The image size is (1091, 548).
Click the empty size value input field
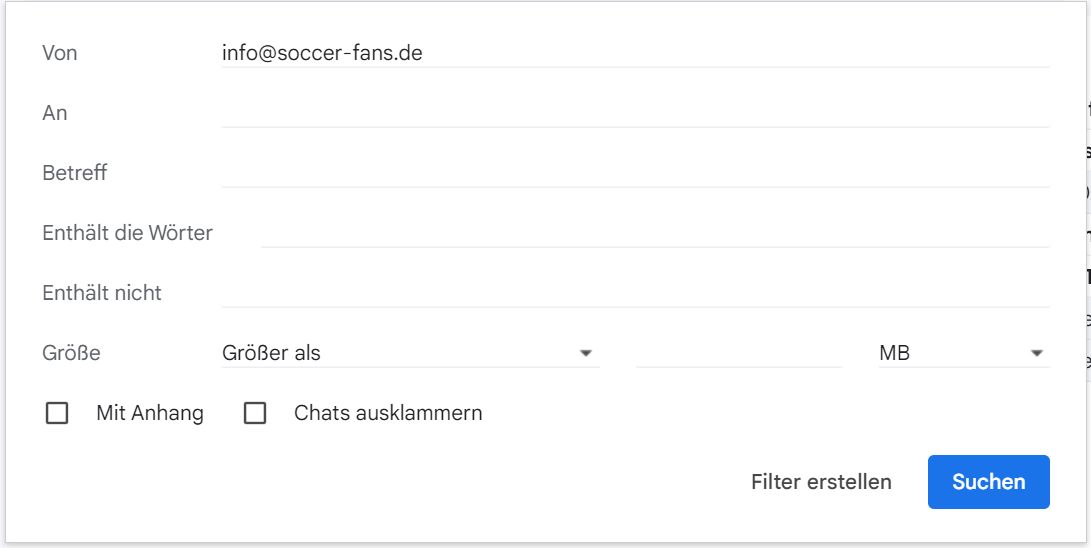pos(738,353)
